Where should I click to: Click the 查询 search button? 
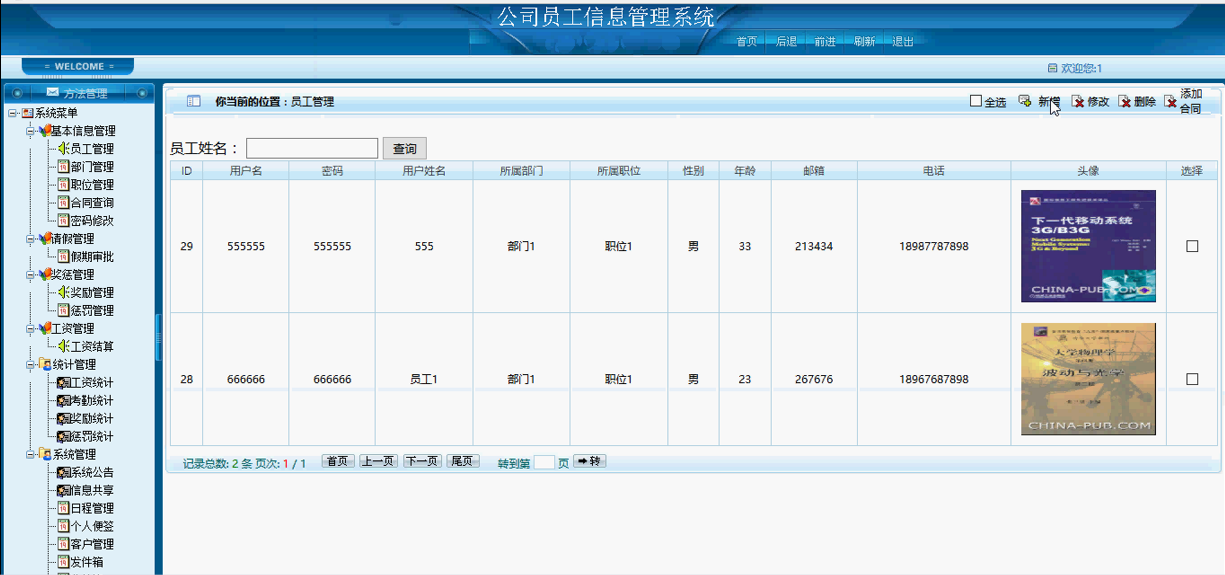tap(405, 148)
